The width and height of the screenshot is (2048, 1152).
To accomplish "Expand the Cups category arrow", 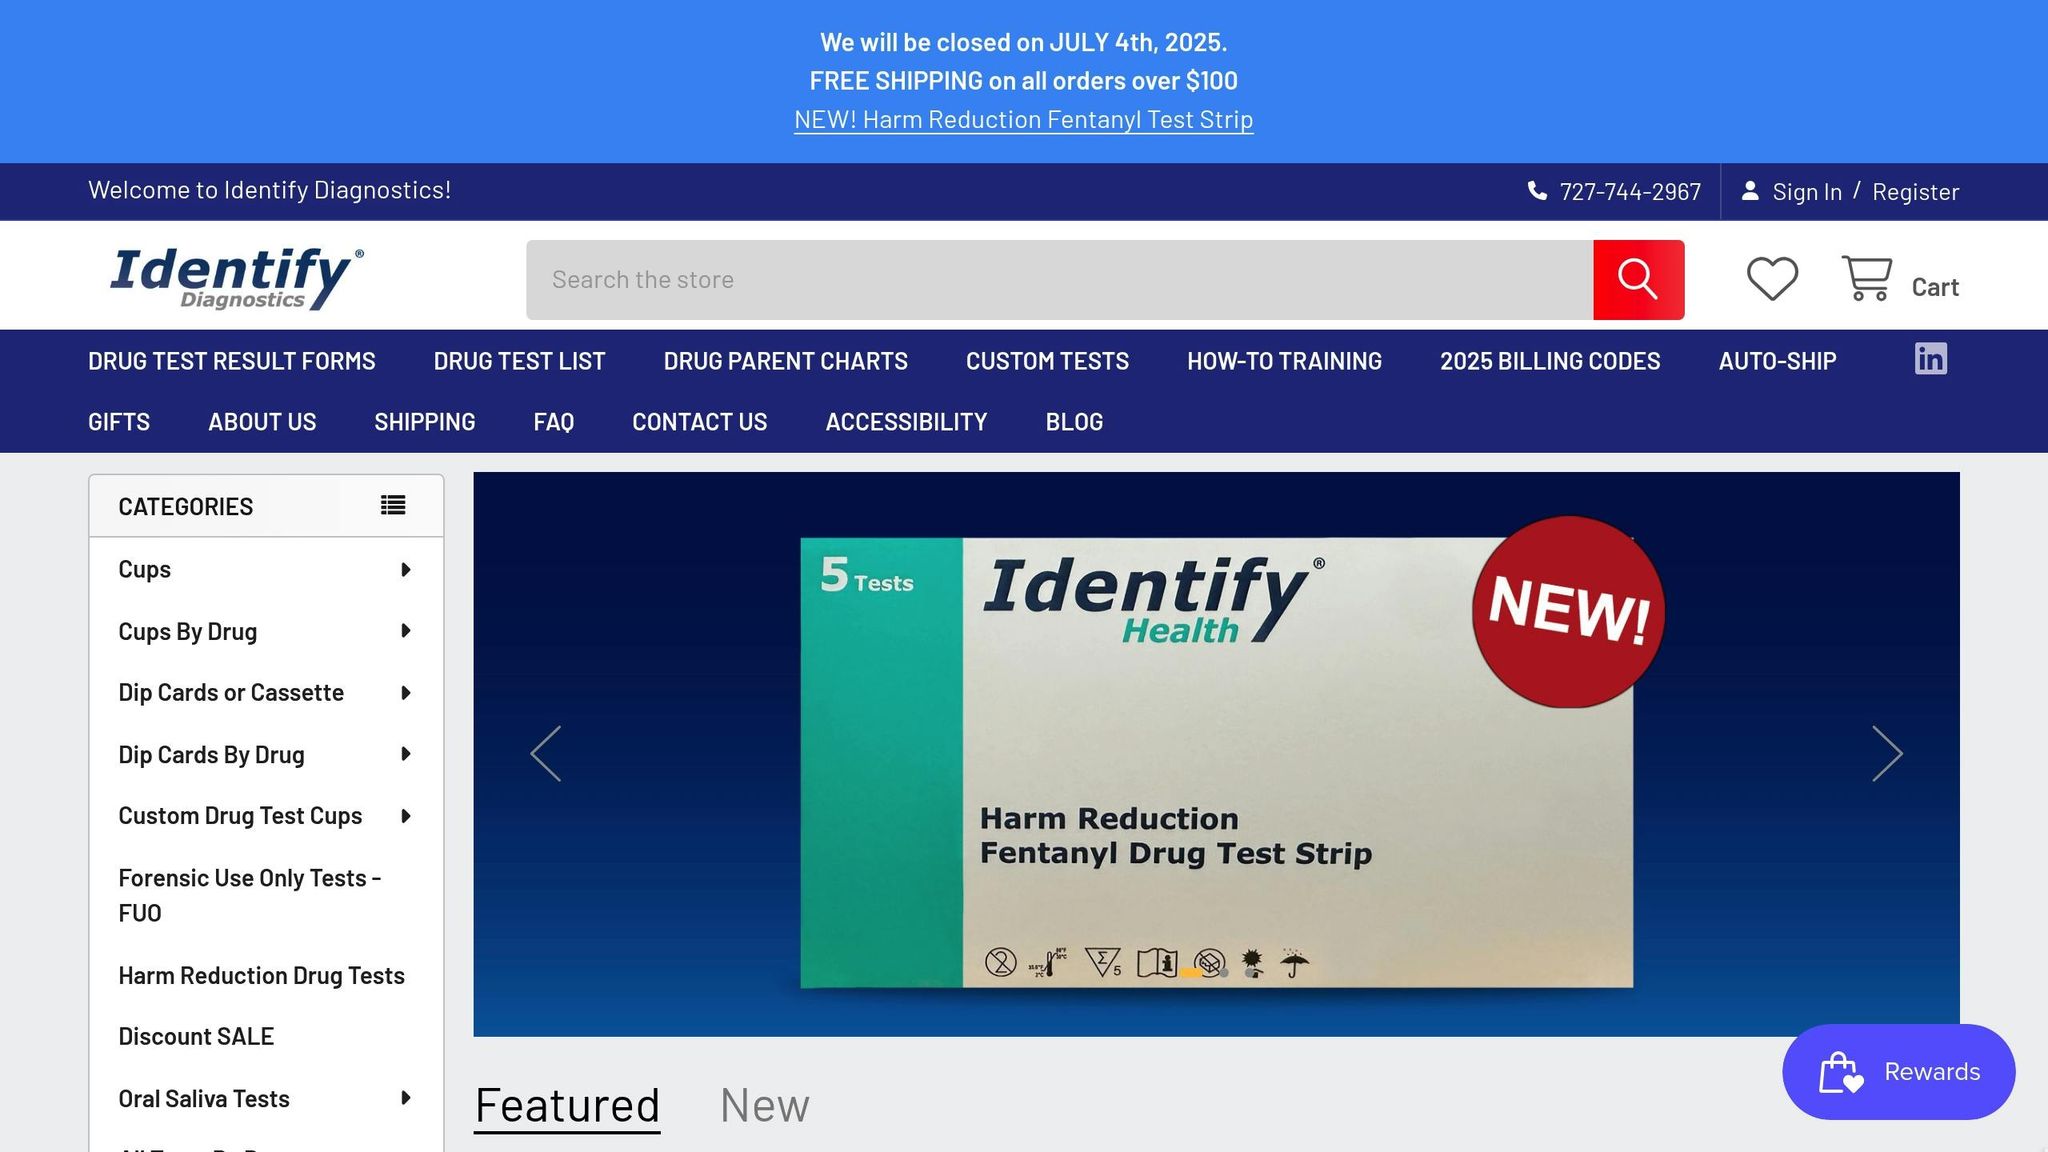I will [x=405, y=570].
